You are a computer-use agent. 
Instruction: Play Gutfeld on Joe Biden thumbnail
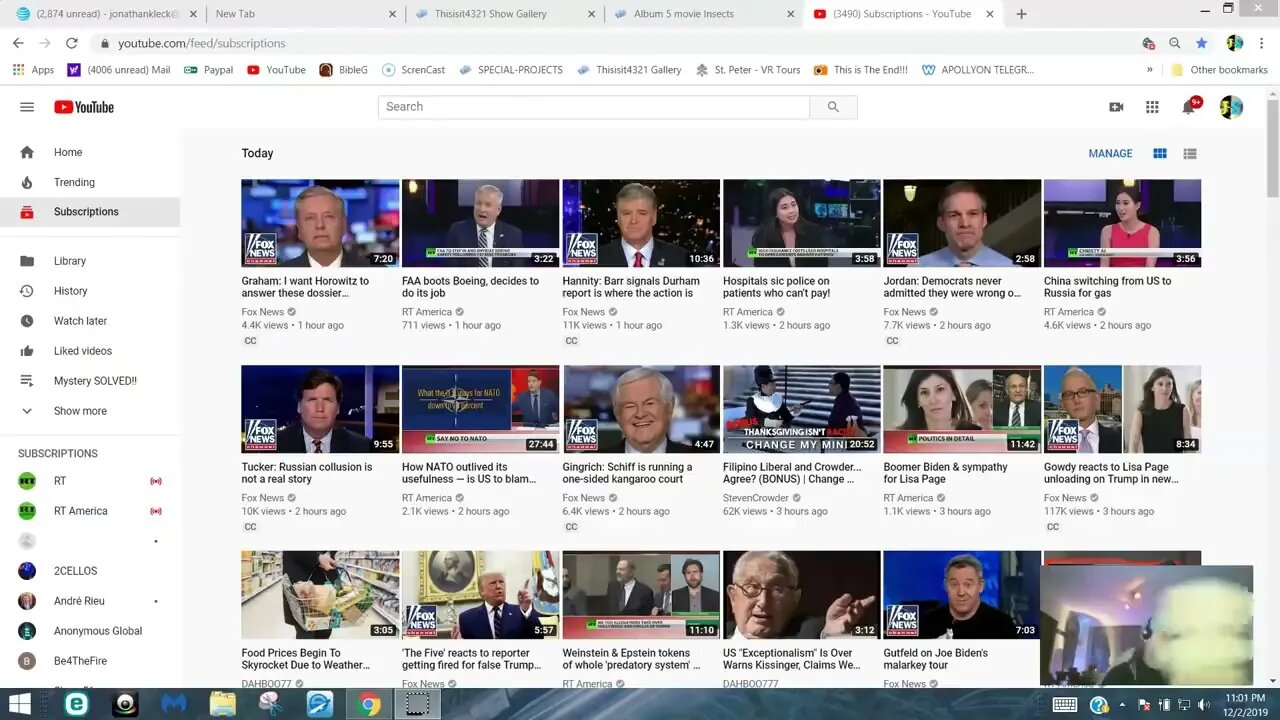[962, 595]
